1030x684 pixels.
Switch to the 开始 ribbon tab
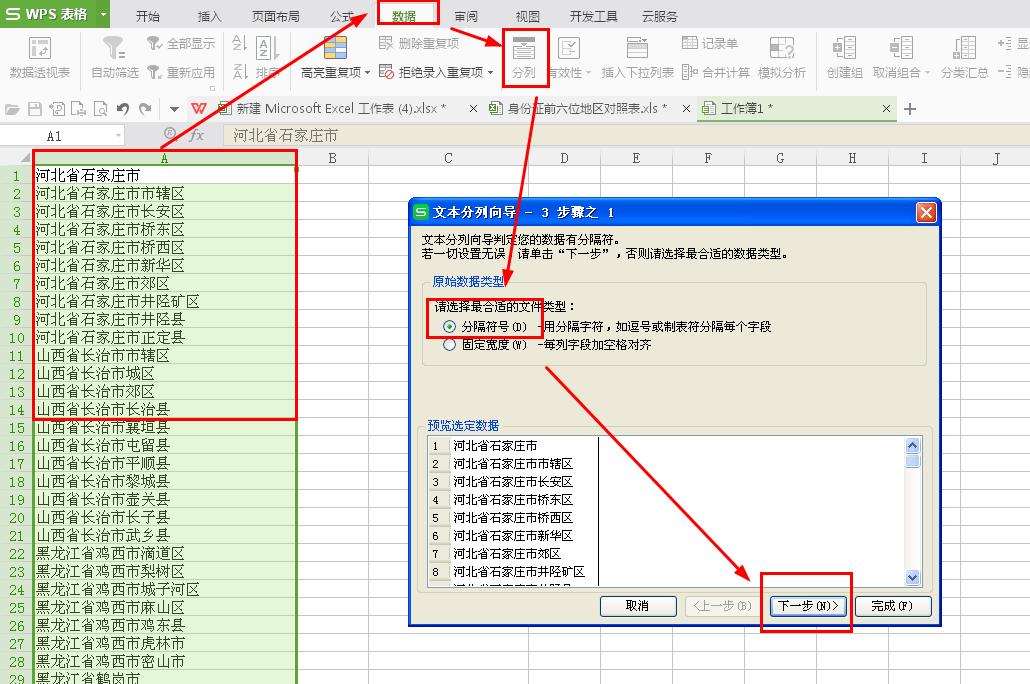pos(148,15)
